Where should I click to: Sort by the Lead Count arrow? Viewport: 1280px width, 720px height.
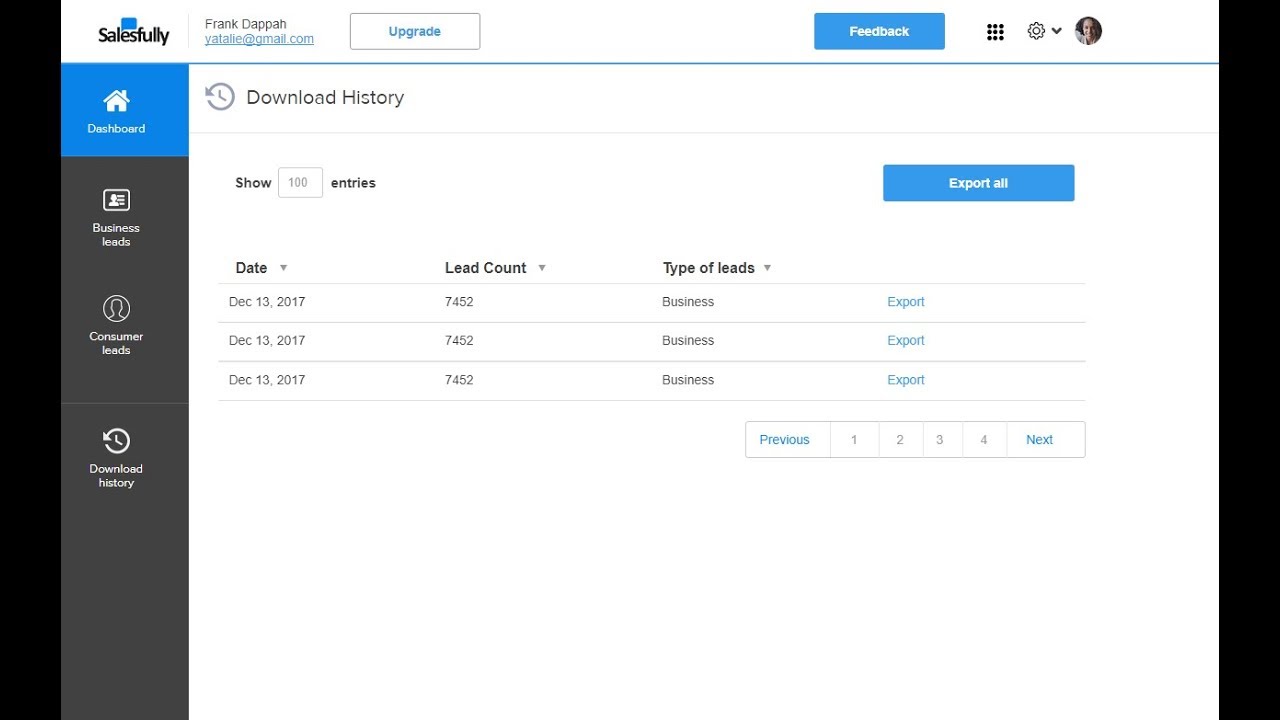coord(542,268)
